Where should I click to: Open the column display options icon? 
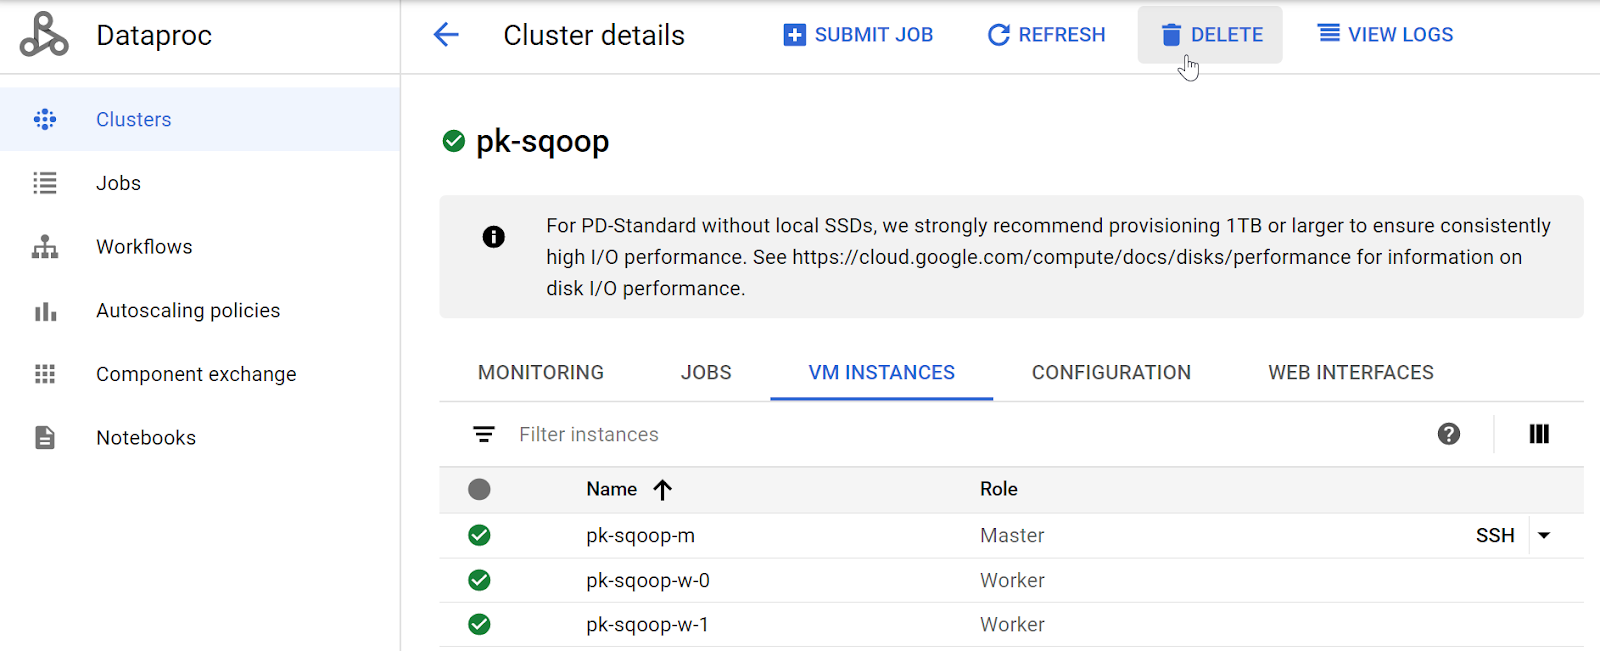1539,434
